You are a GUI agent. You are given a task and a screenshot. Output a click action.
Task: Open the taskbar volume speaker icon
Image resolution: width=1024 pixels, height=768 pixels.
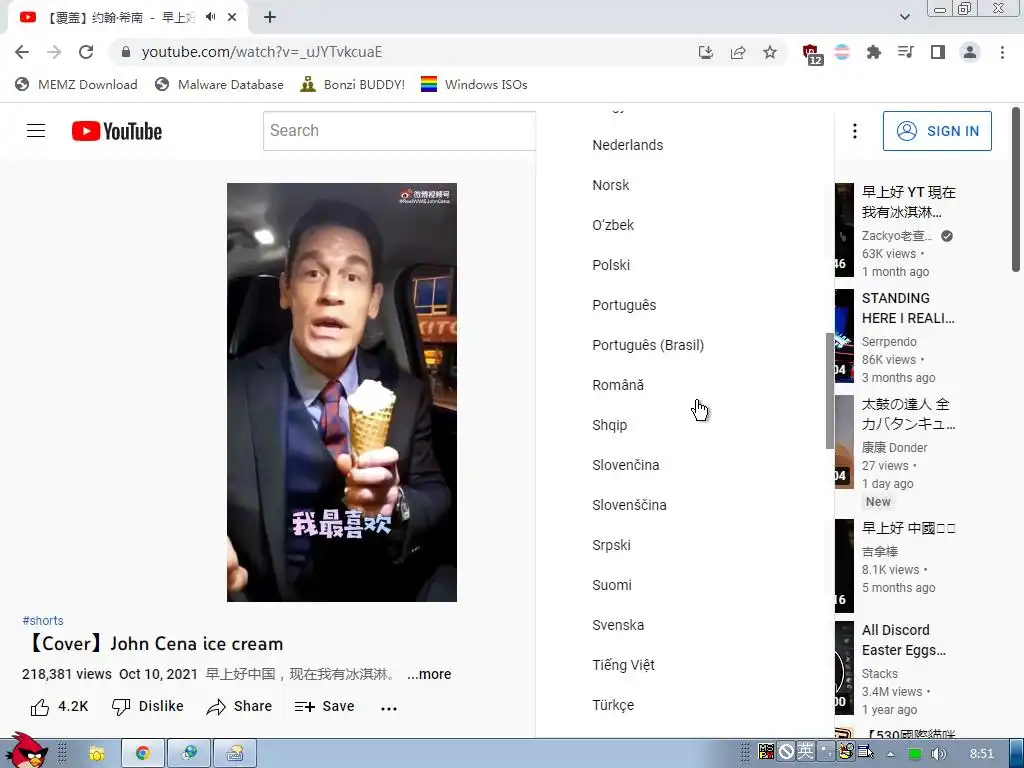(x=938, y=754)
